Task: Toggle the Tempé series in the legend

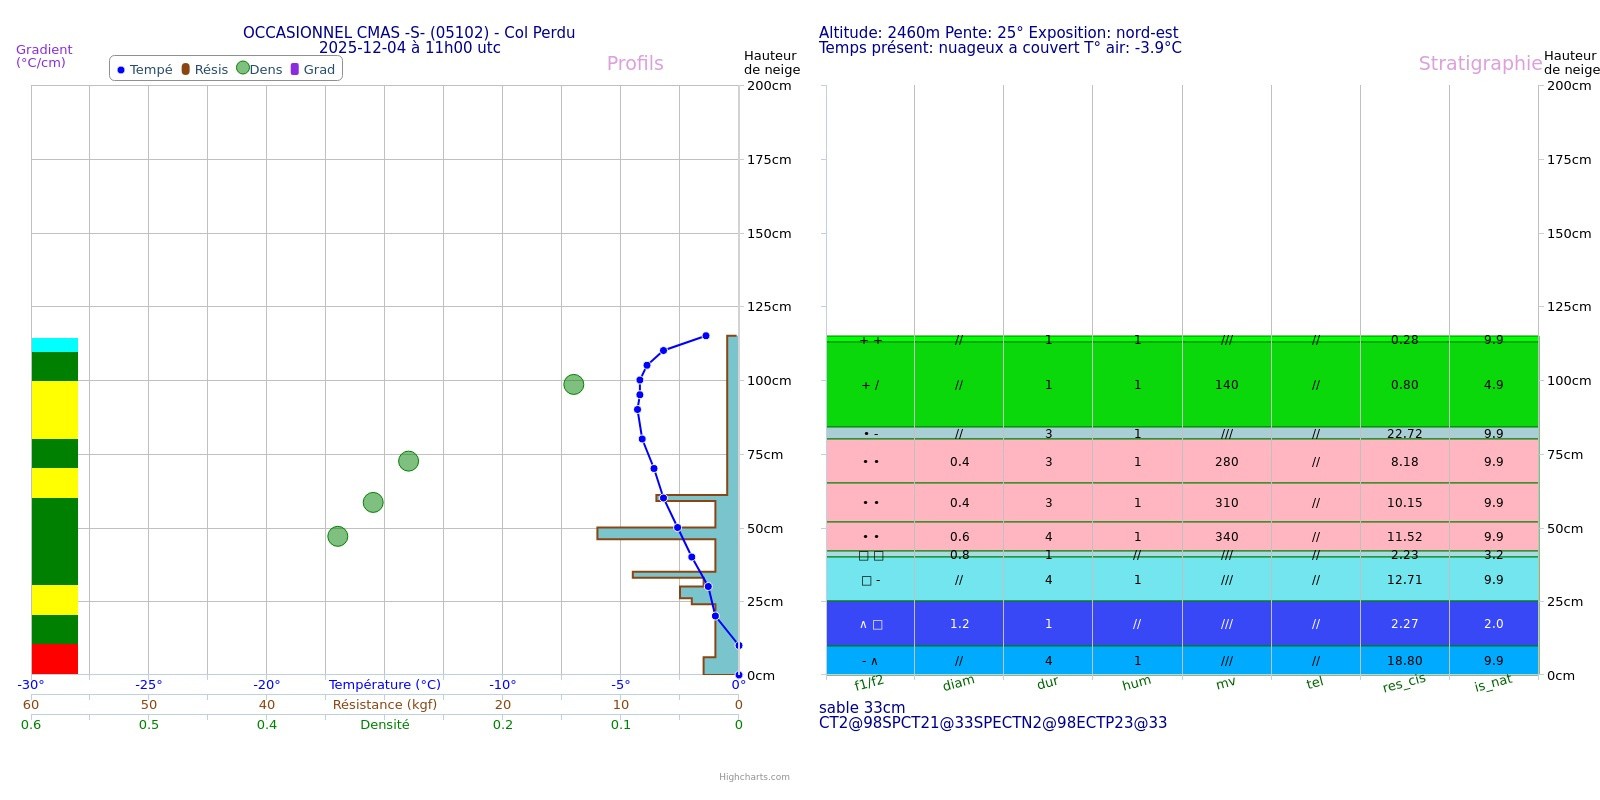Action: click(145, 69)
